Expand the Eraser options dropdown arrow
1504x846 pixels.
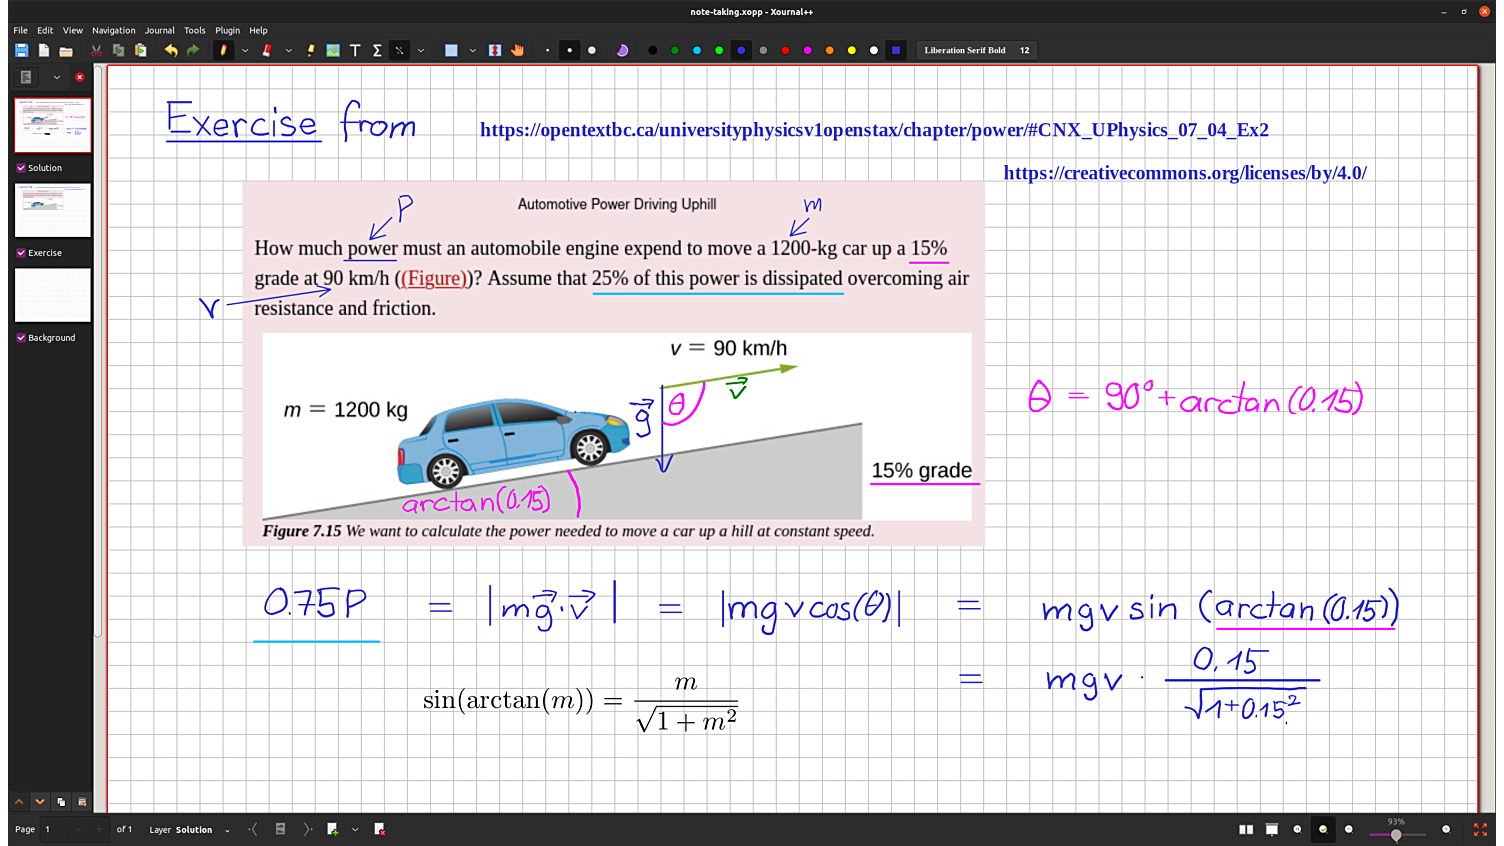[289, 50]
